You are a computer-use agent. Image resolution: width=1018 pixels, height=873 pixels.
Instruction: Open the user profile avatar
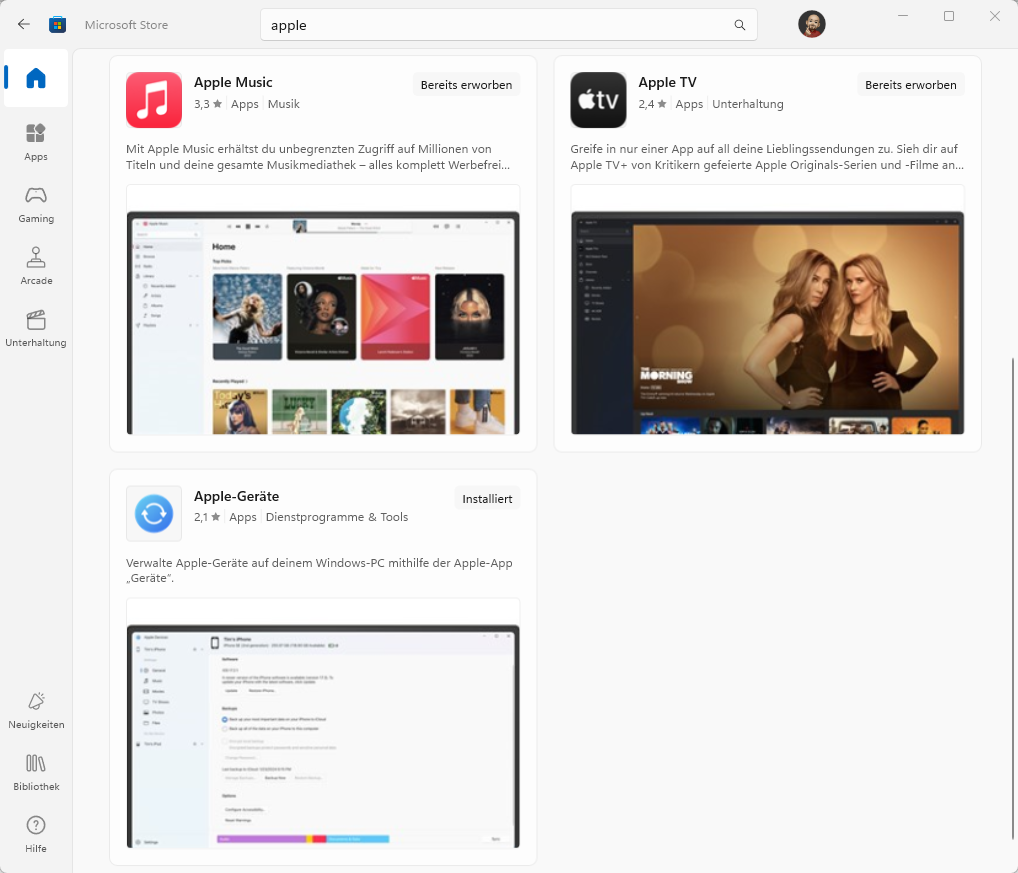812,25
